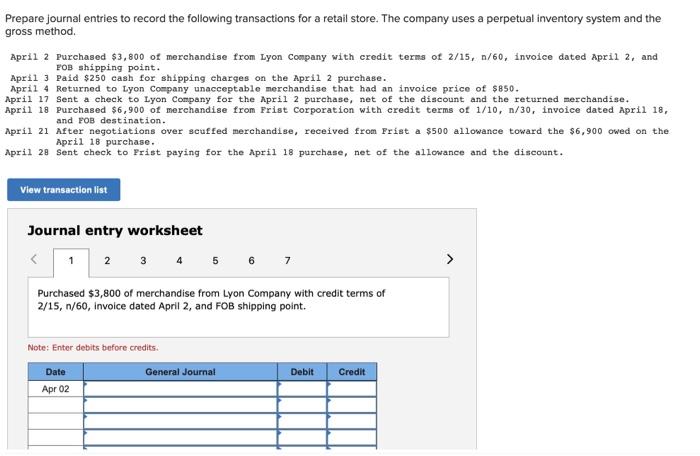
Task: Click Credit field in third journal row
Action: 352,421
